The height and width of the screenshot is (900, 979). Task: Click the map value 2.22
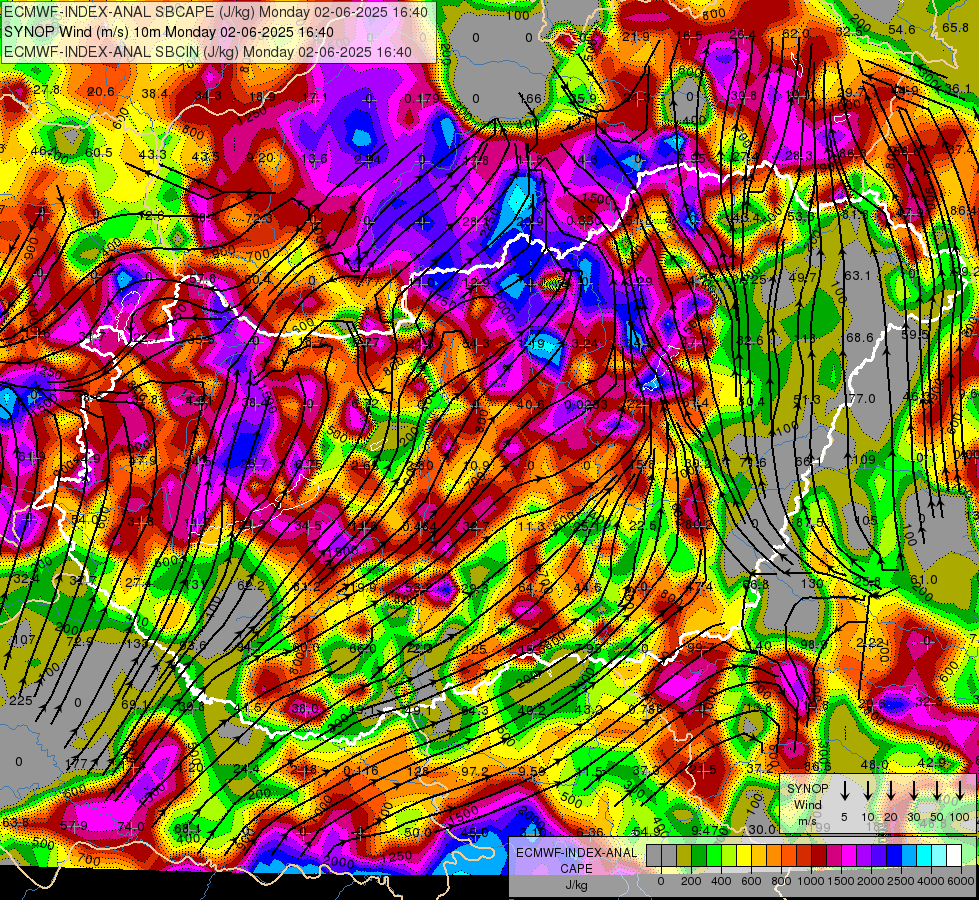pyautogui.click(x=870, y=643)
